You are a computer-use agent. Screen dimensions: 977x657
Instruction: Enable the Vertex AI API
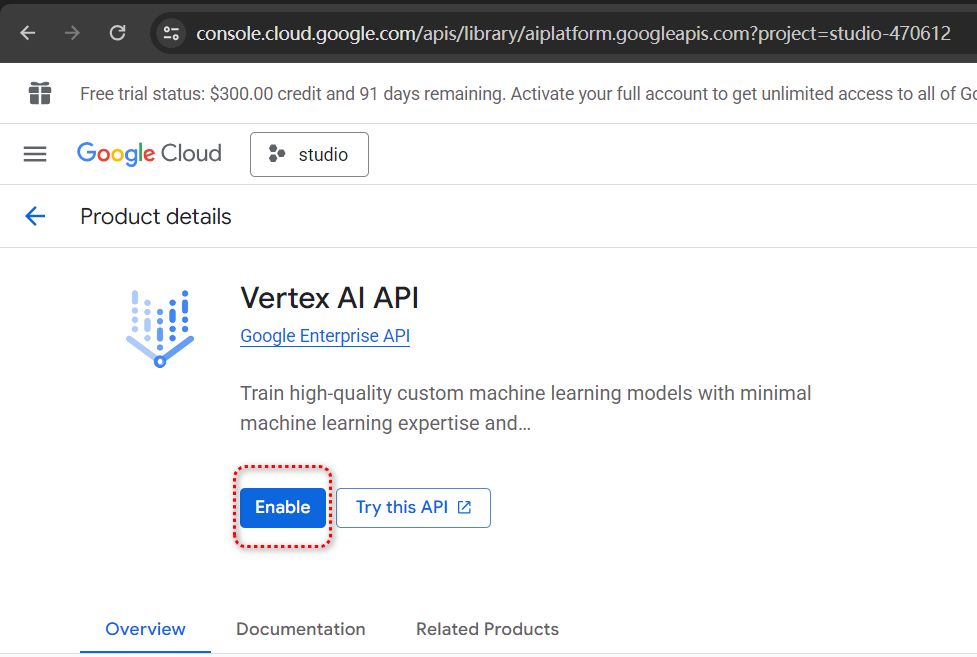coord(283,507)
